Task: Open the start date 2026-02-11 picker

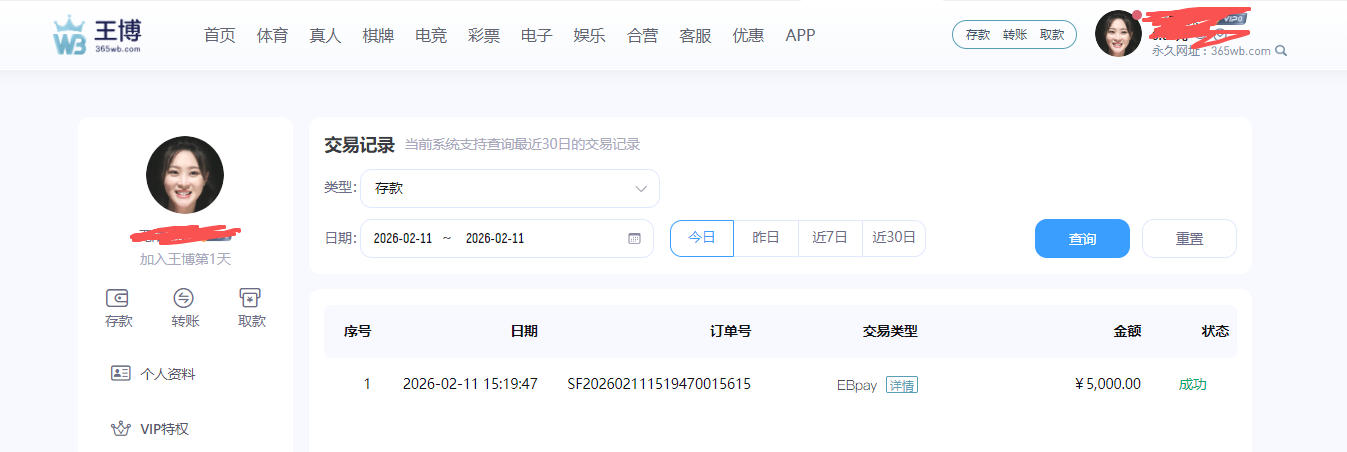Action: pos(403,239)
